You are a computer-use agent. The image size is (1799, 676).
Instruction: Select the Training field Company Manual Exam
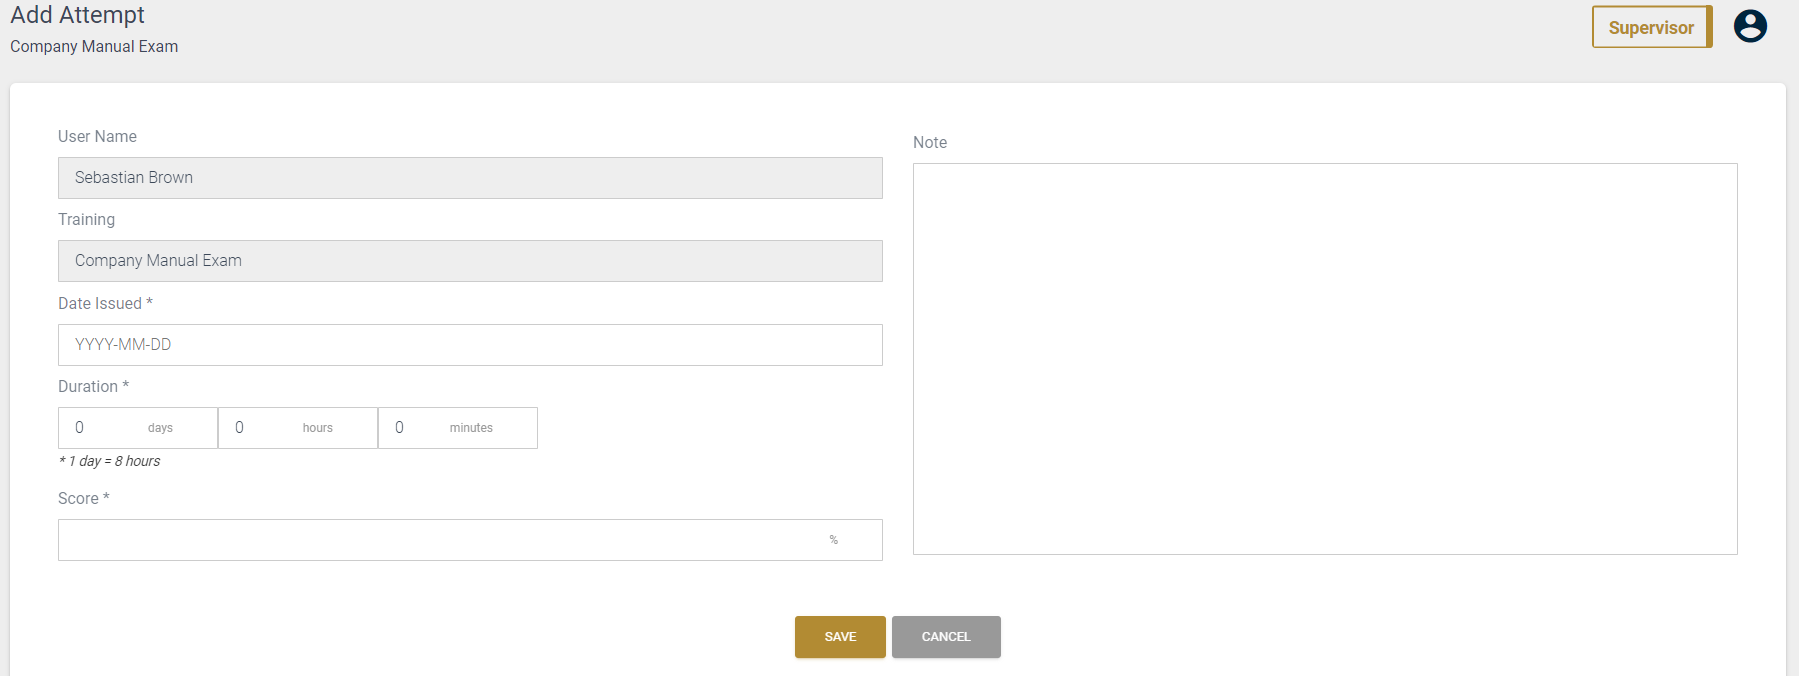pyautogui.click(x=470, y=261)
